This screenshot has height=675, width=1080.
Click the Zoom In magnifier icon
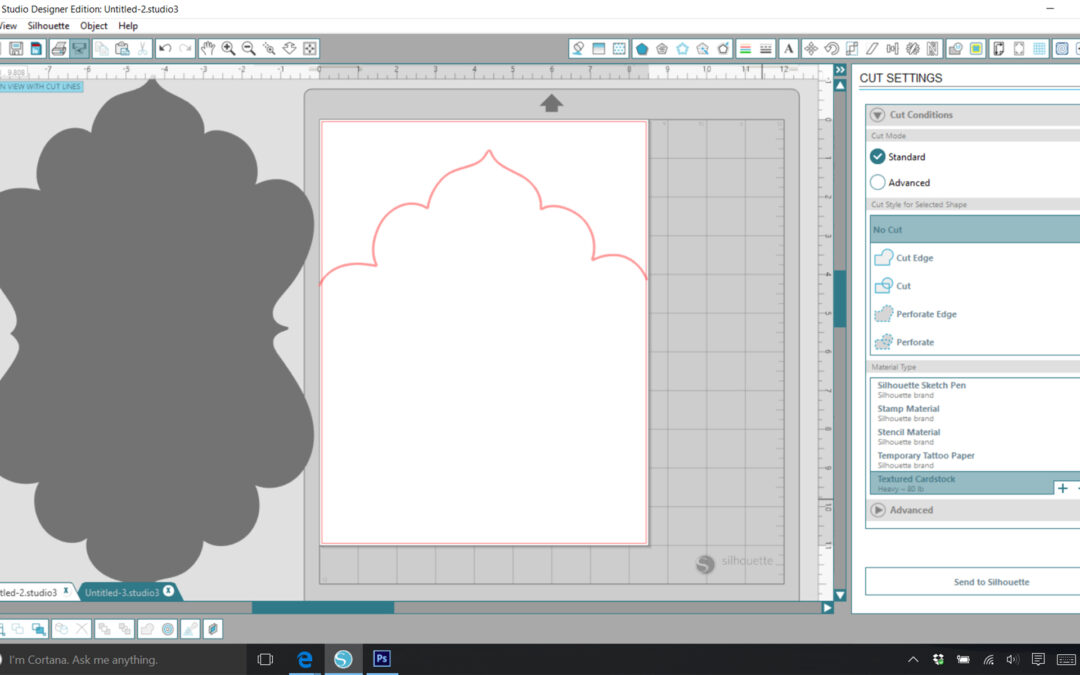228,48
